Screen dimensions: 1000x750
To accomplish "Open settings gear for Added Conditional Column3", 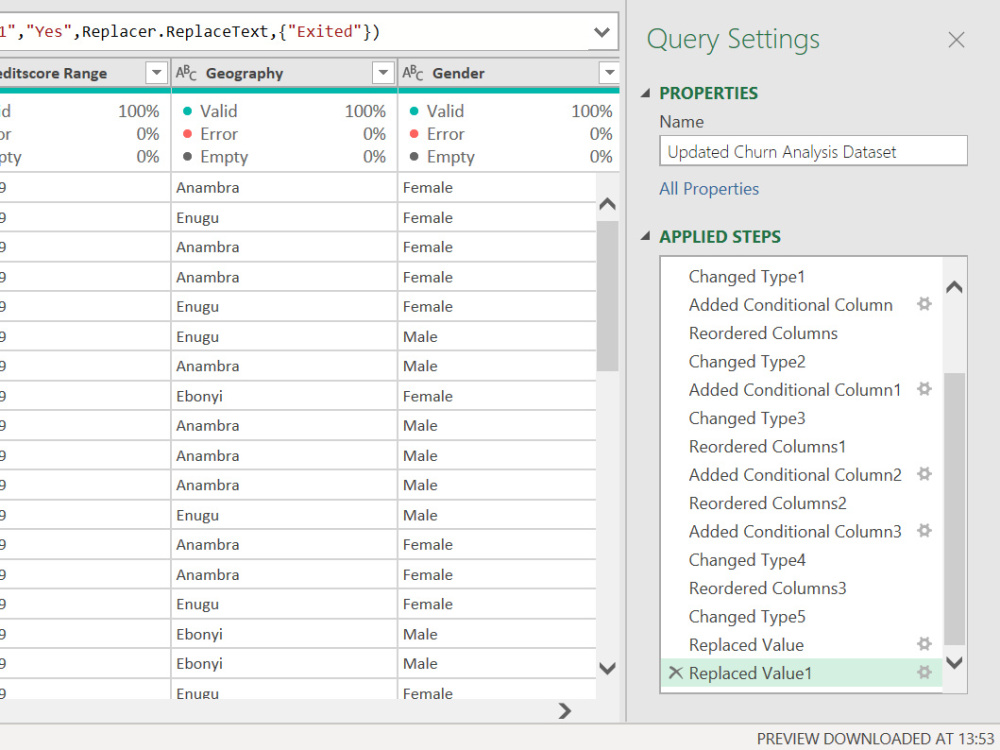I will [x=924, y=531].
